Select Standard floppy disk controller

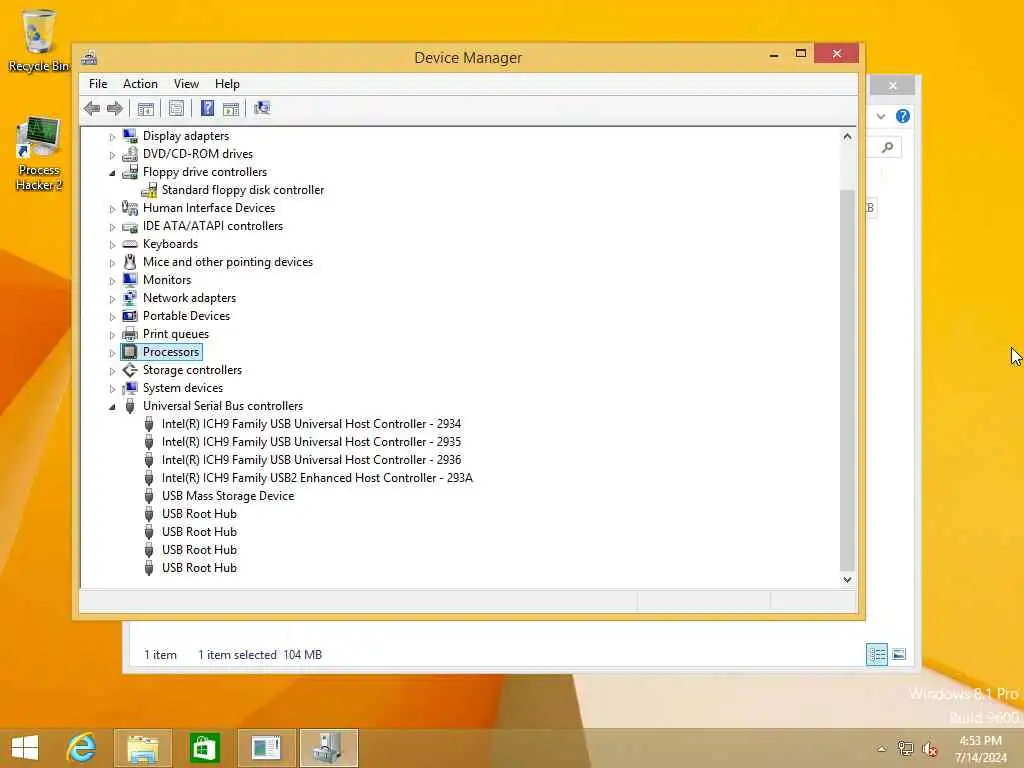[243, 190]
